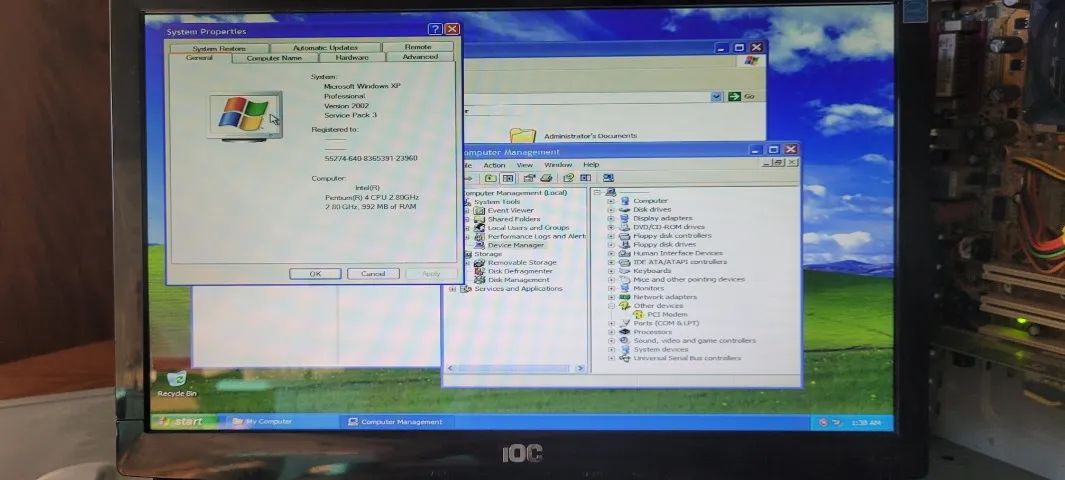Expand Ports (COM & LPT) category

coord(611,324)
